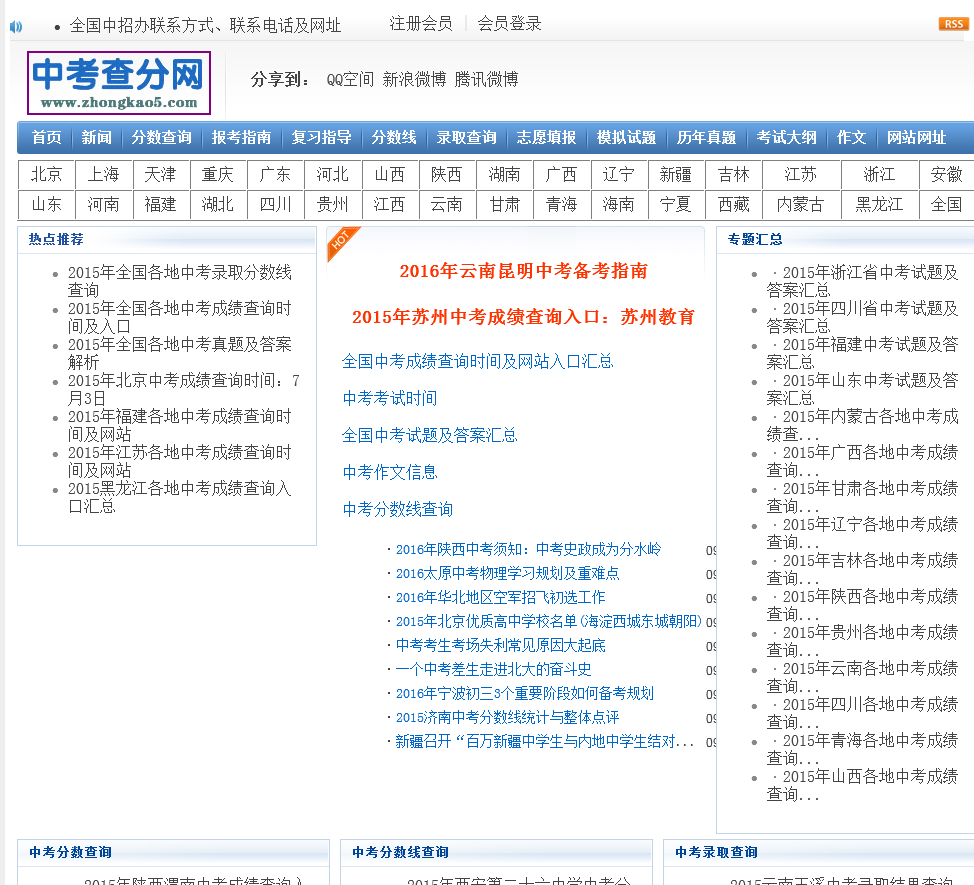
Task: Open the 会员登录 login link
Action: [509, 24]
